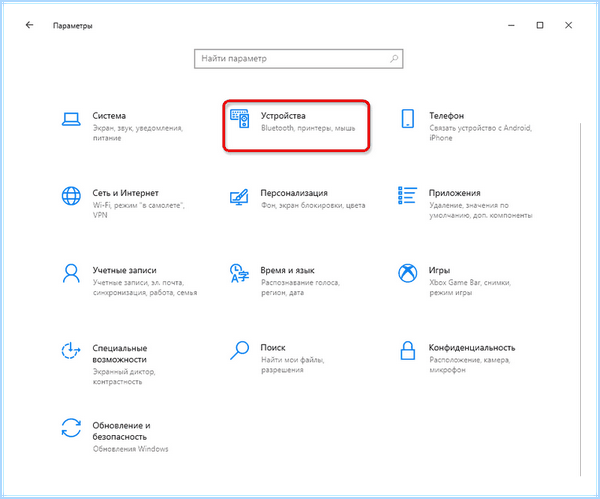600x499 pixels.
Task: Maximize the Параметры window
Action: 540,25
